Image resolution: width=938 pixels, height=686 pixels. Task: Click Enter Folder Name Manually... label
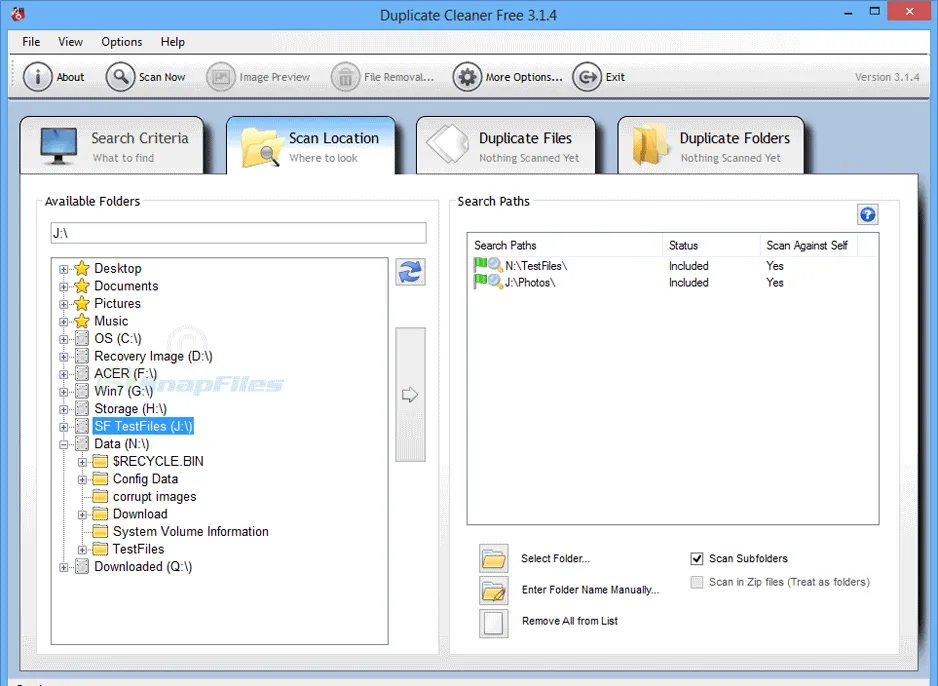coord(590,590)
